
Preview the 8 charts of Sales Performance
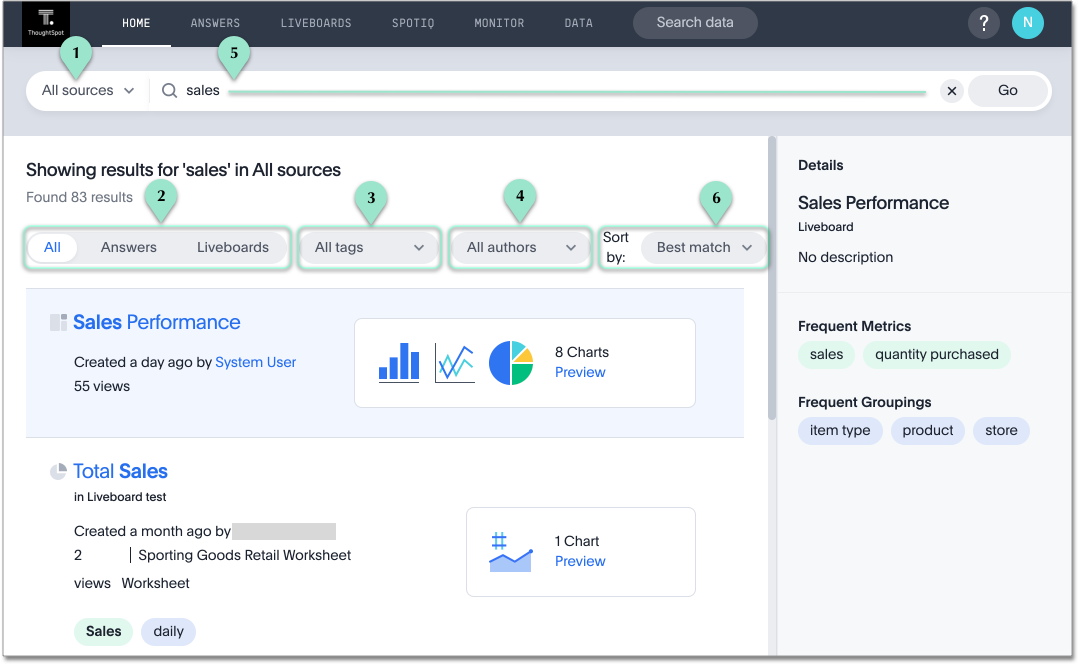pyautogui.click(x=580, y=371)
